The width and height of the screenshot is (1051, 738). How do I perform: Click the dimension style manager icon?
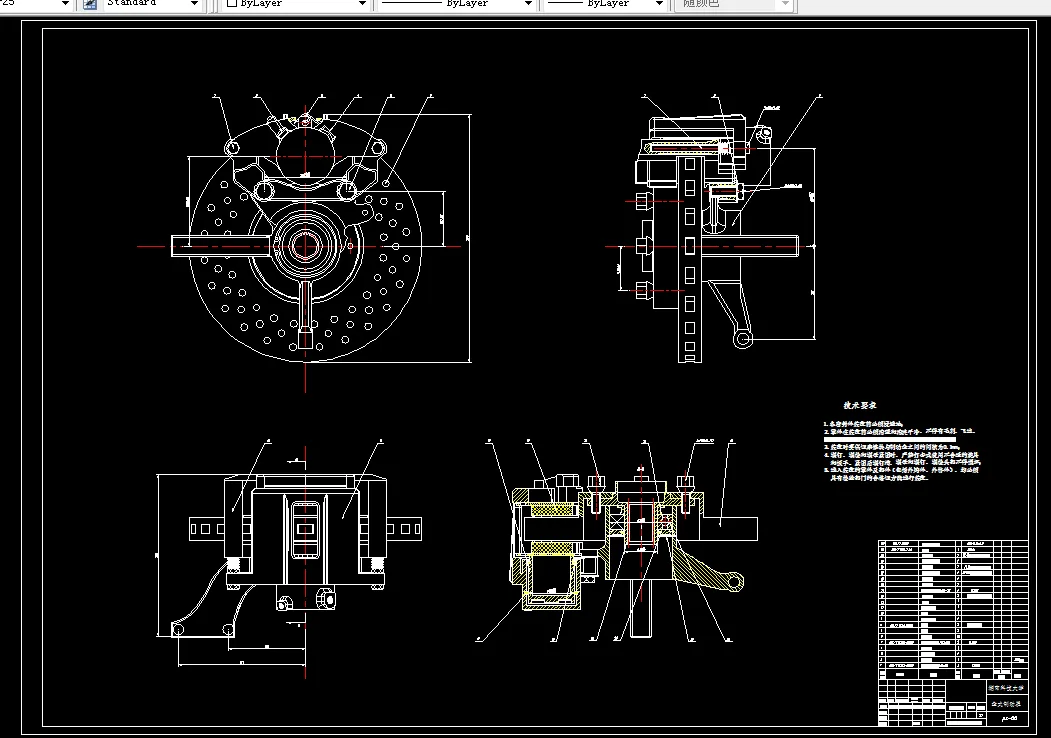(x=90, y=3)
